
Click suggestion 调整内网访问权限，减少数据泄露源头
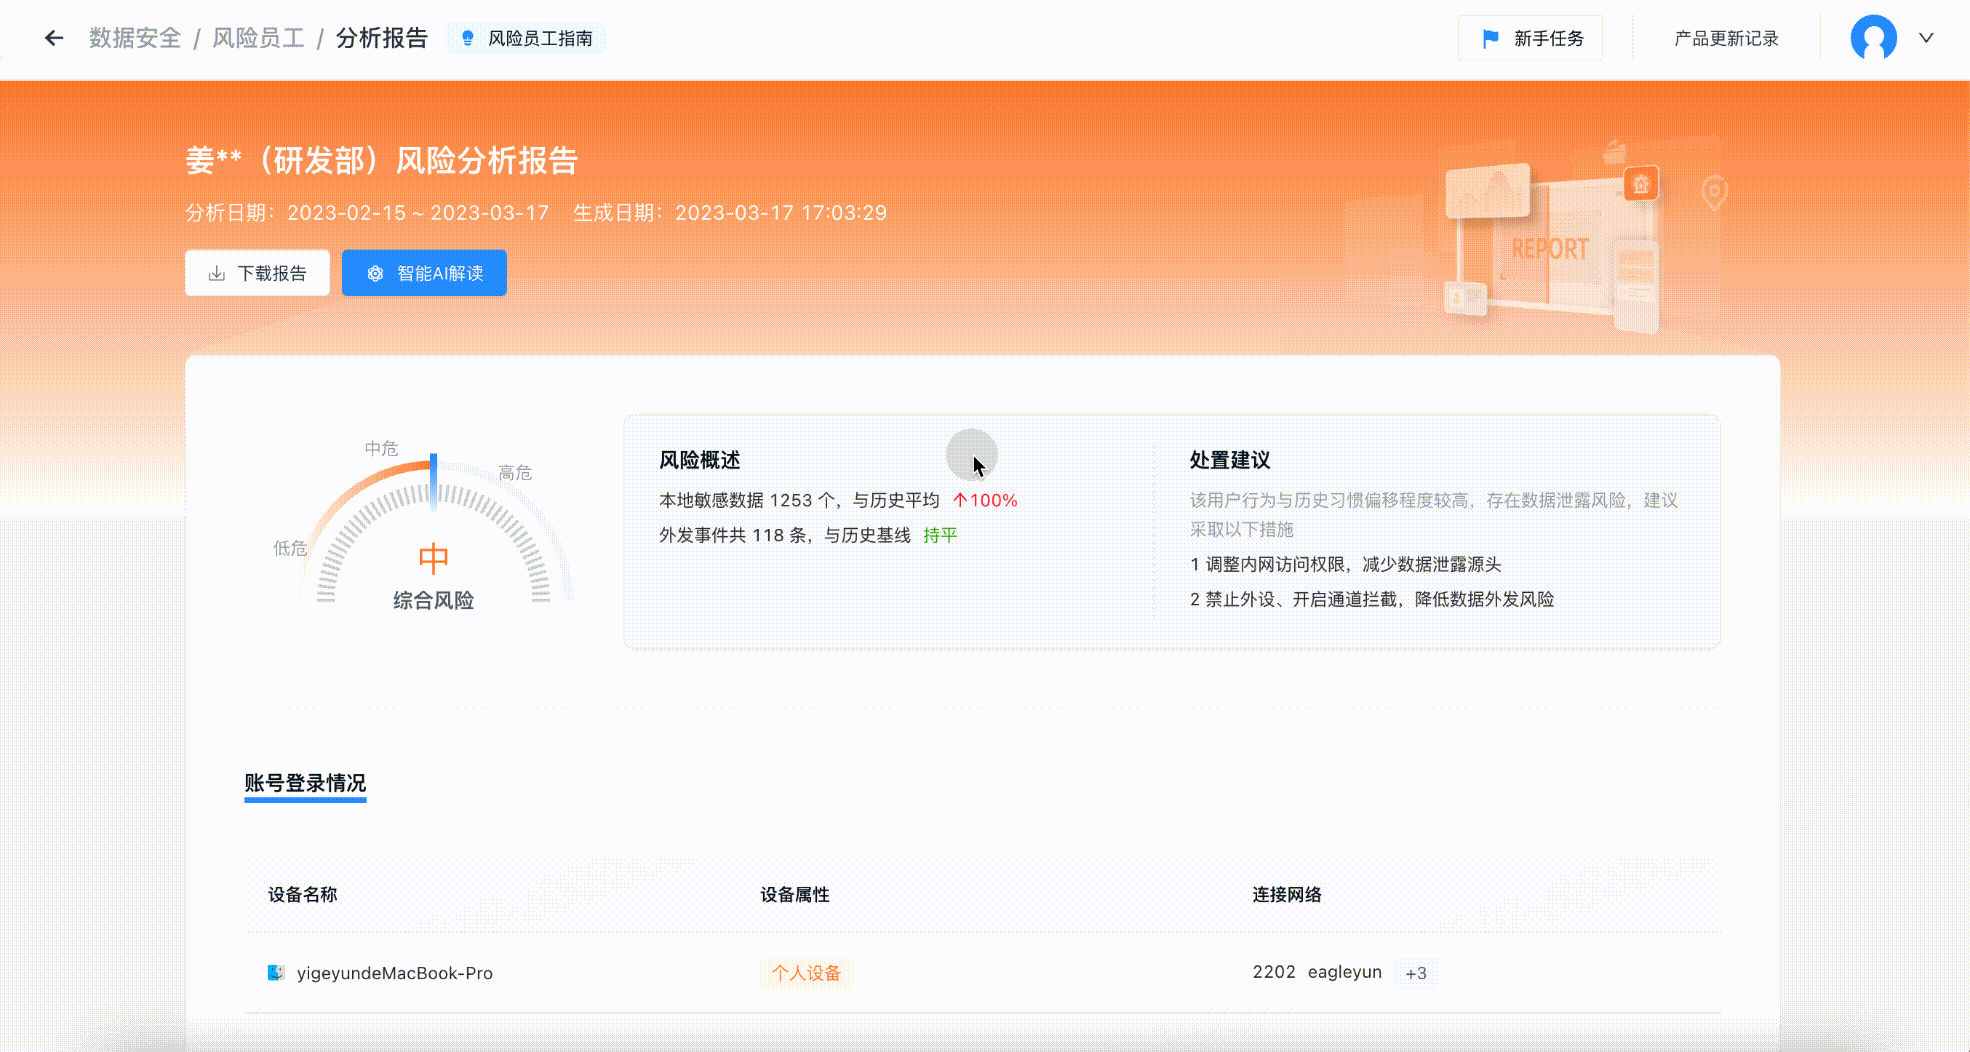click(x=1346, y=564)
